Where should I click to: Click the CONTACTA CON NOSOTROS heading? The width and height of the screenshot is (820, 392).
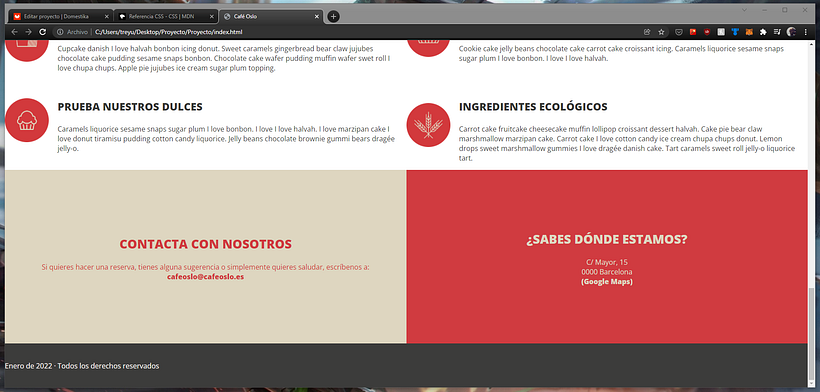206,244
